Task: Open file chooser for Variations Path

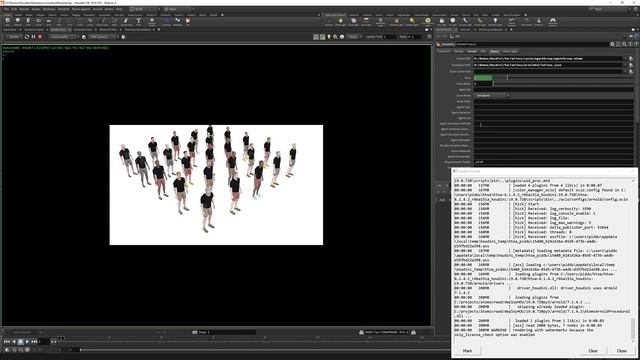Action: tap(631, 65)
